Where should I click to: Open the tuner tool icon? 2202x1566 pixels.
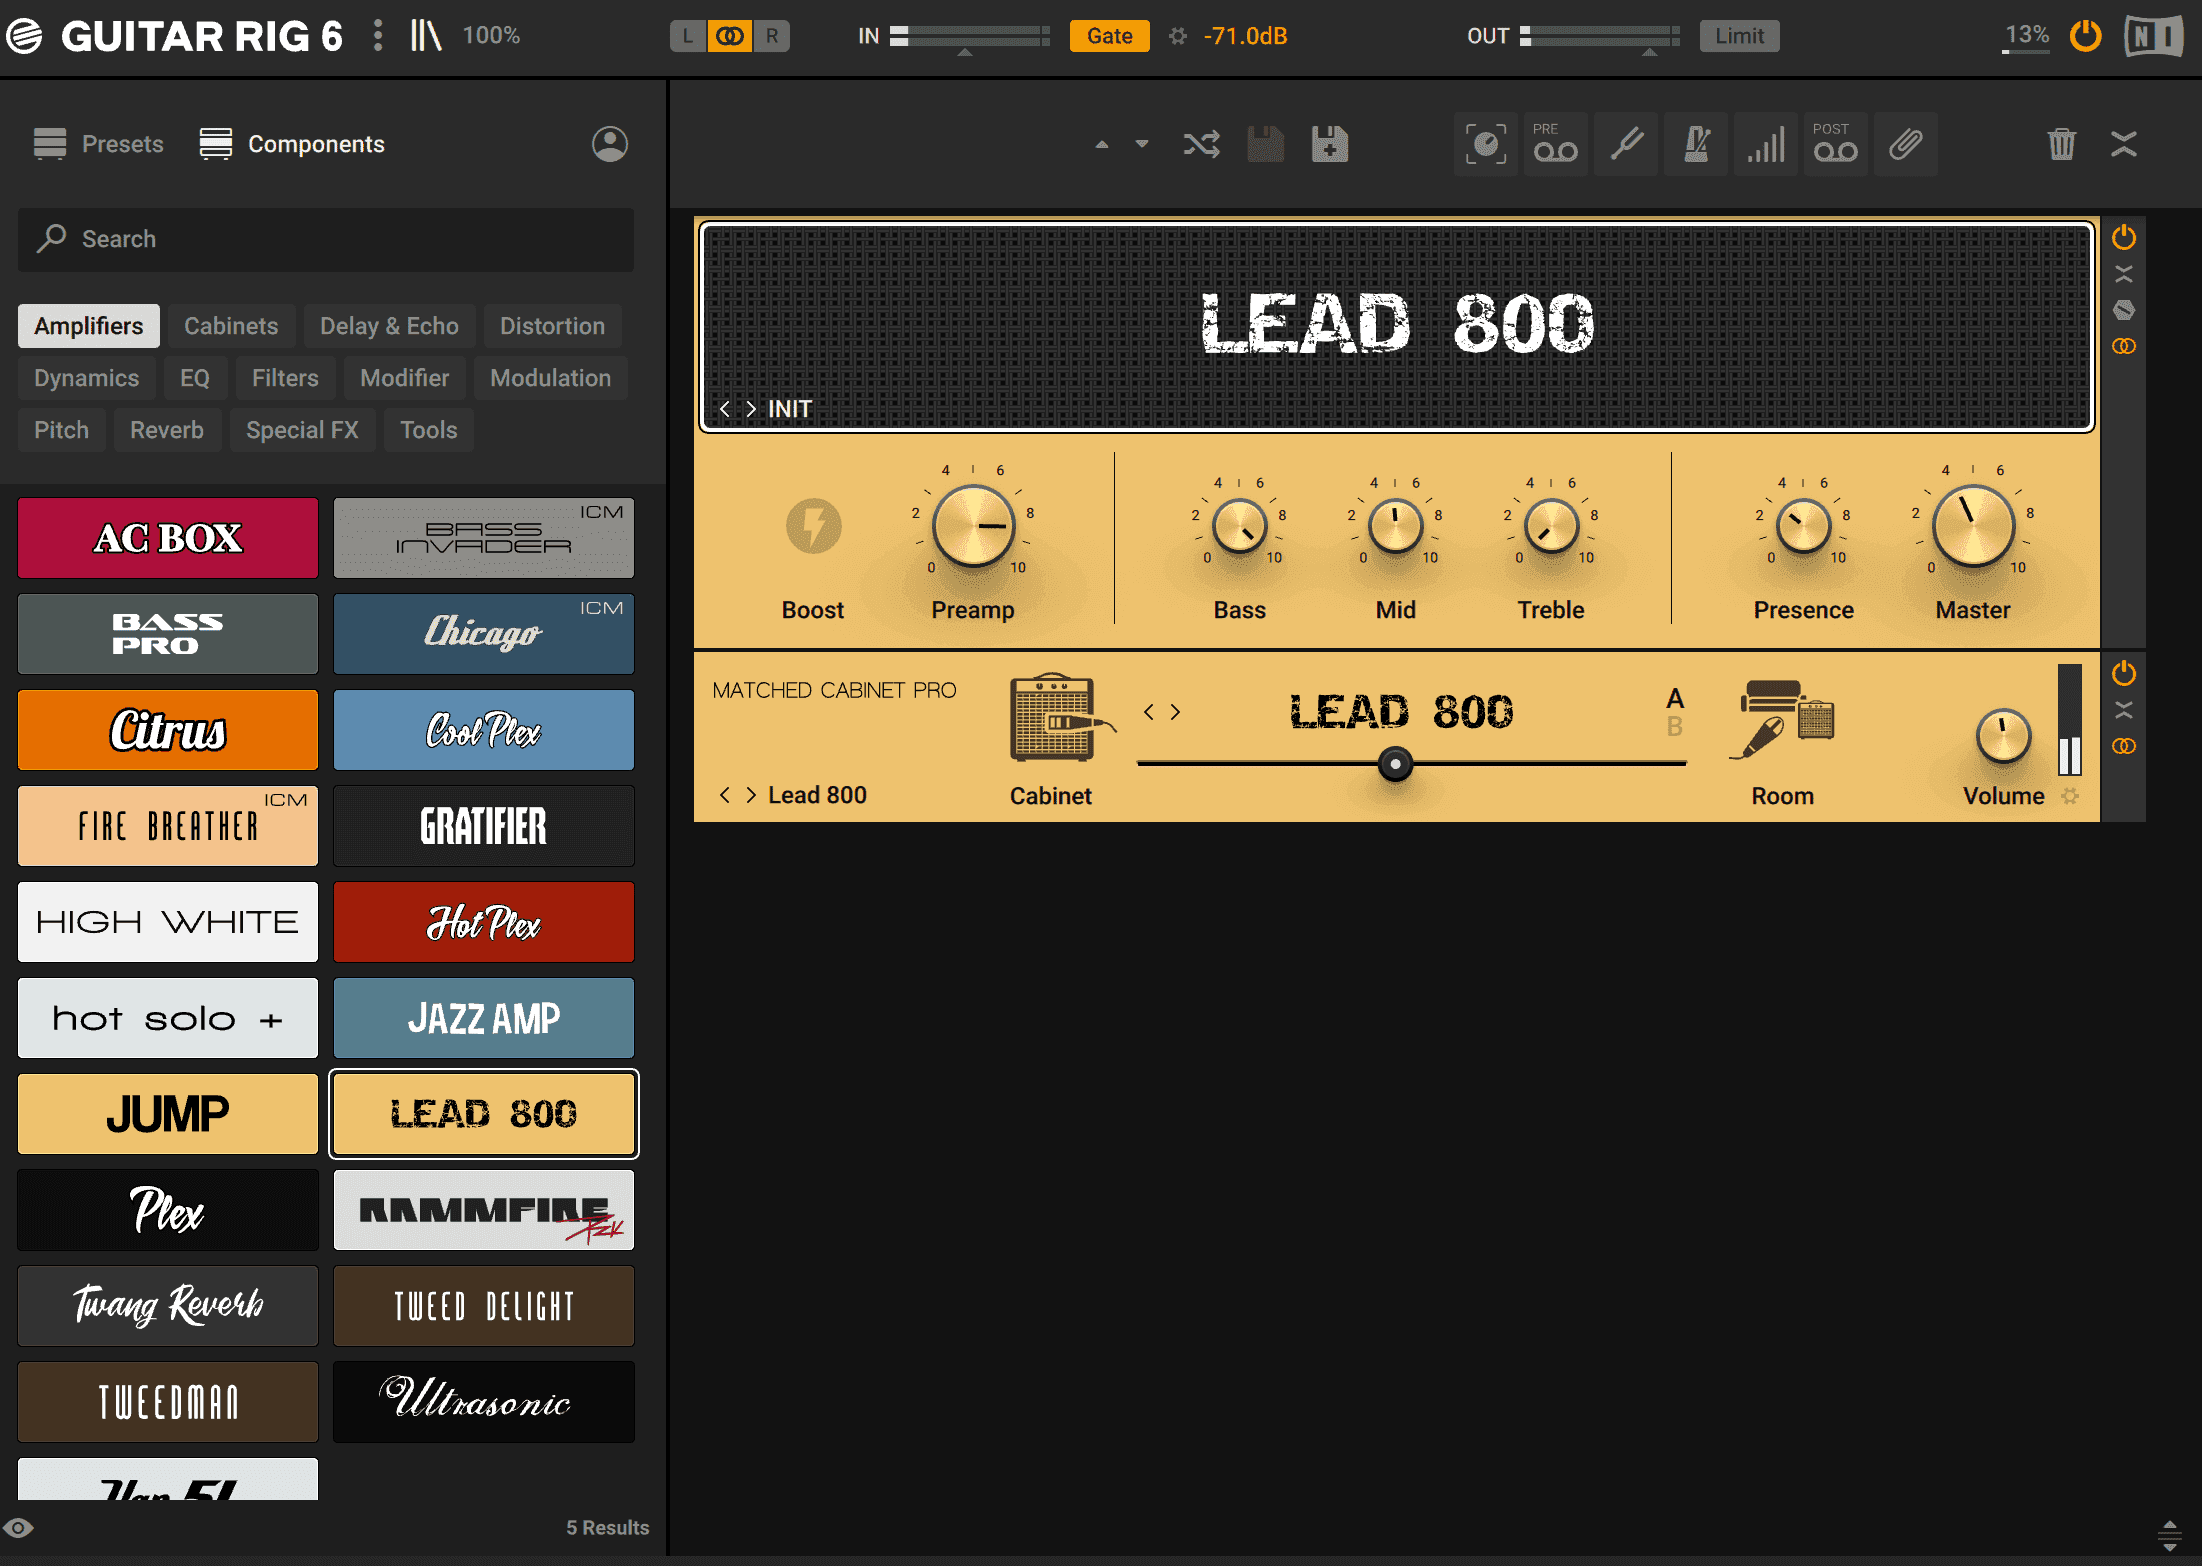point(1627,144)
